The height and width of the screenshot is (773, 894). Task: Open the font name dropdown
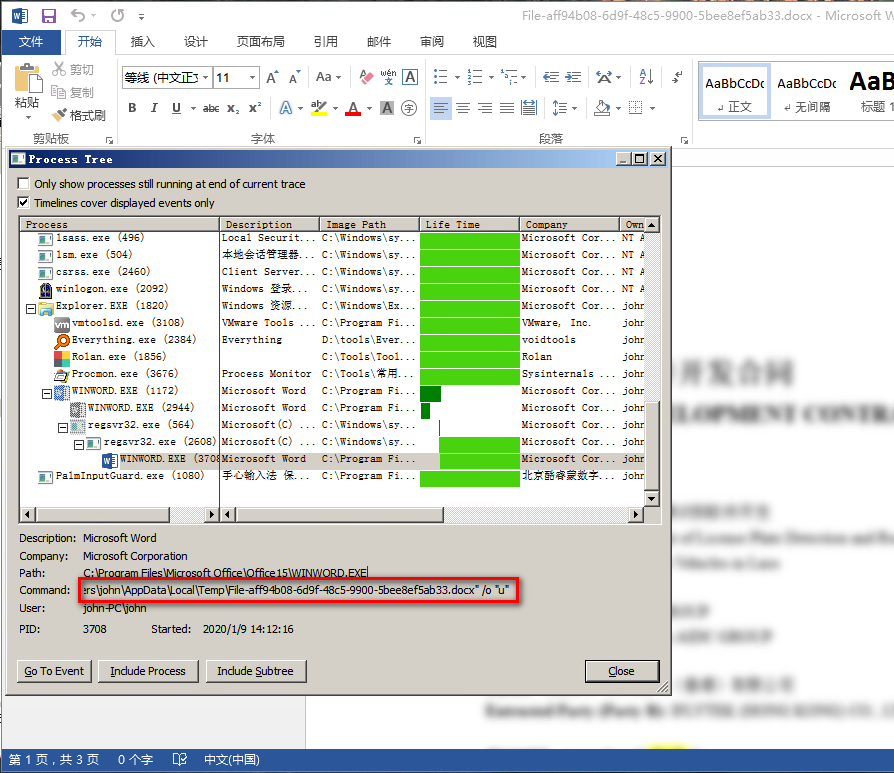(x=205, y=77)
